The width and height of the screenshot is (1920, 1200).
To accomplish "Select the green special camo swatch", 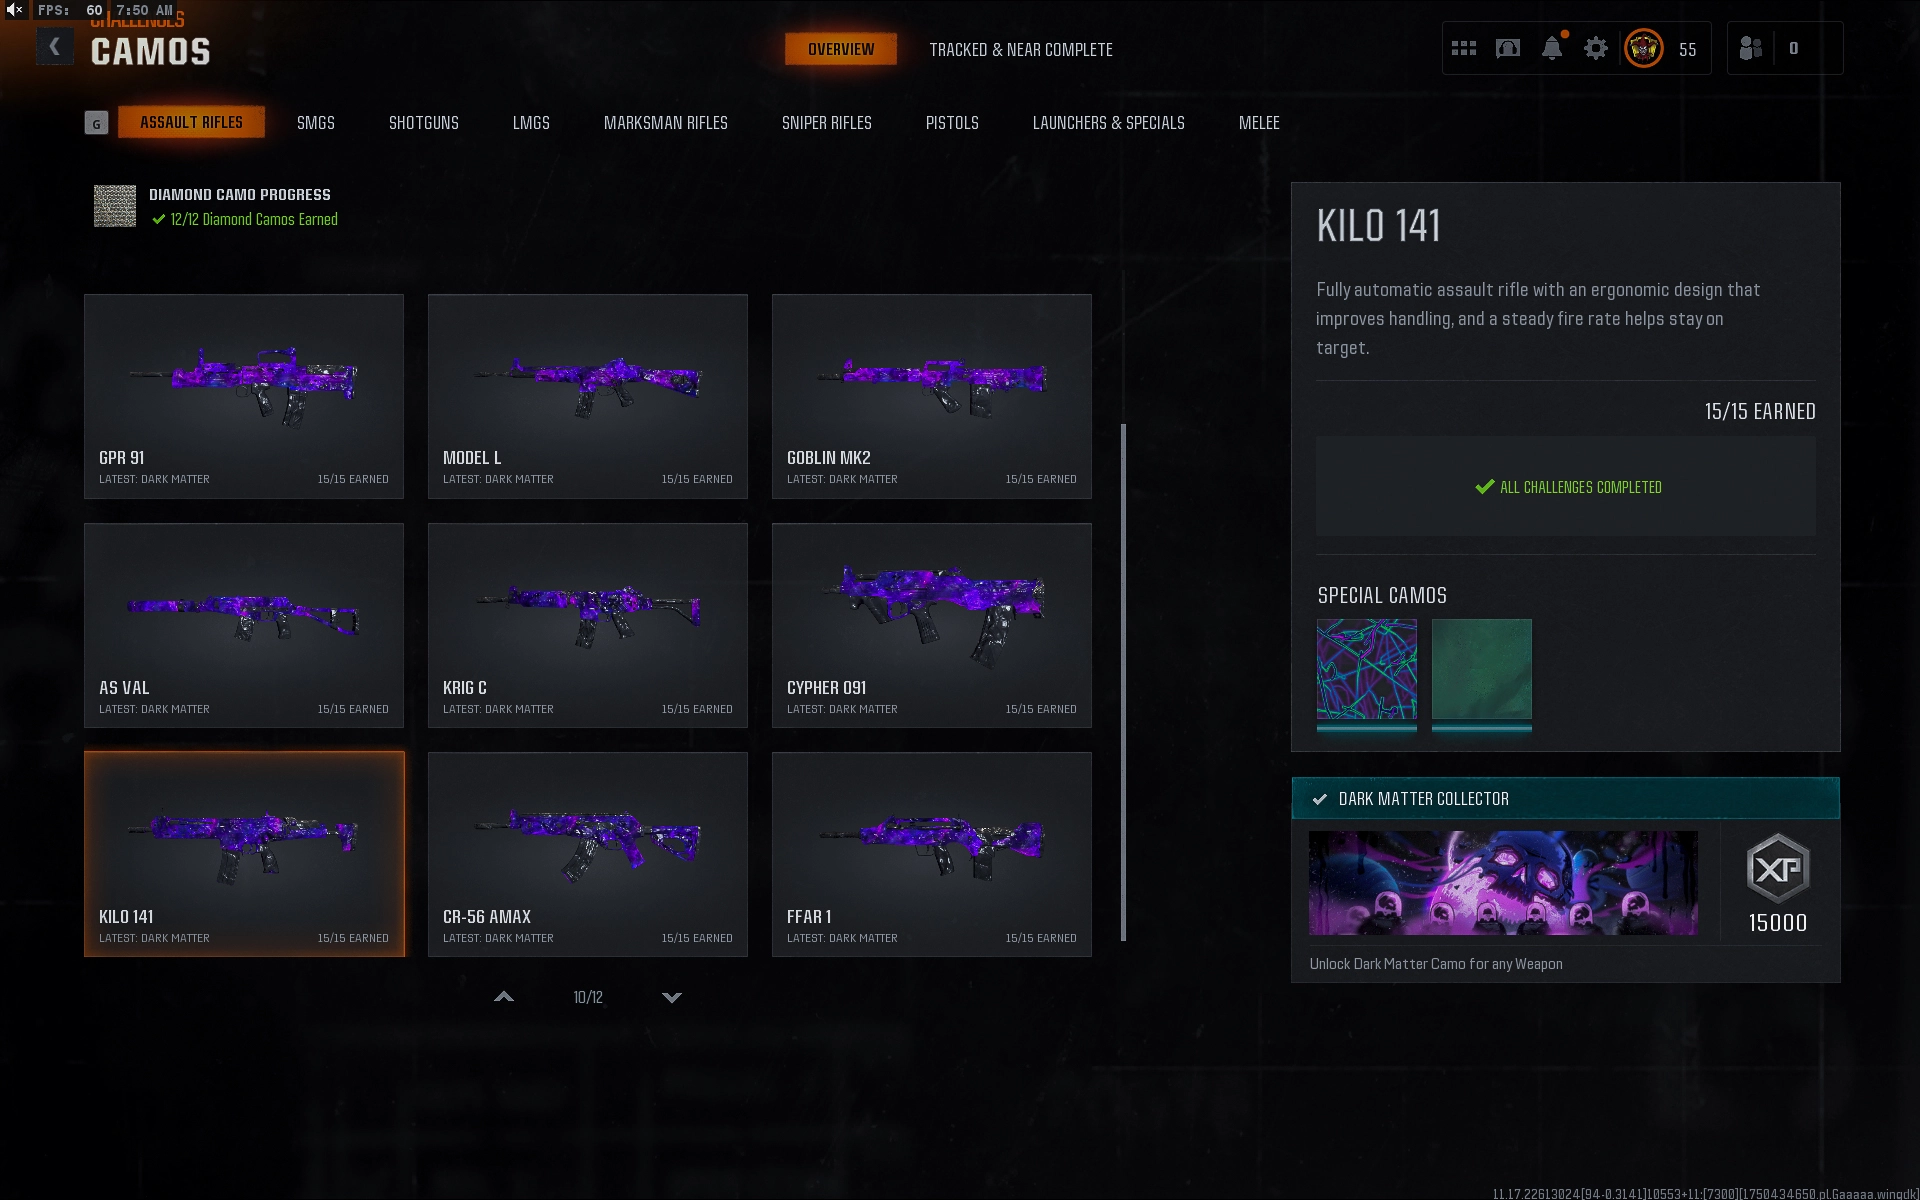I will click(1481, 668).
